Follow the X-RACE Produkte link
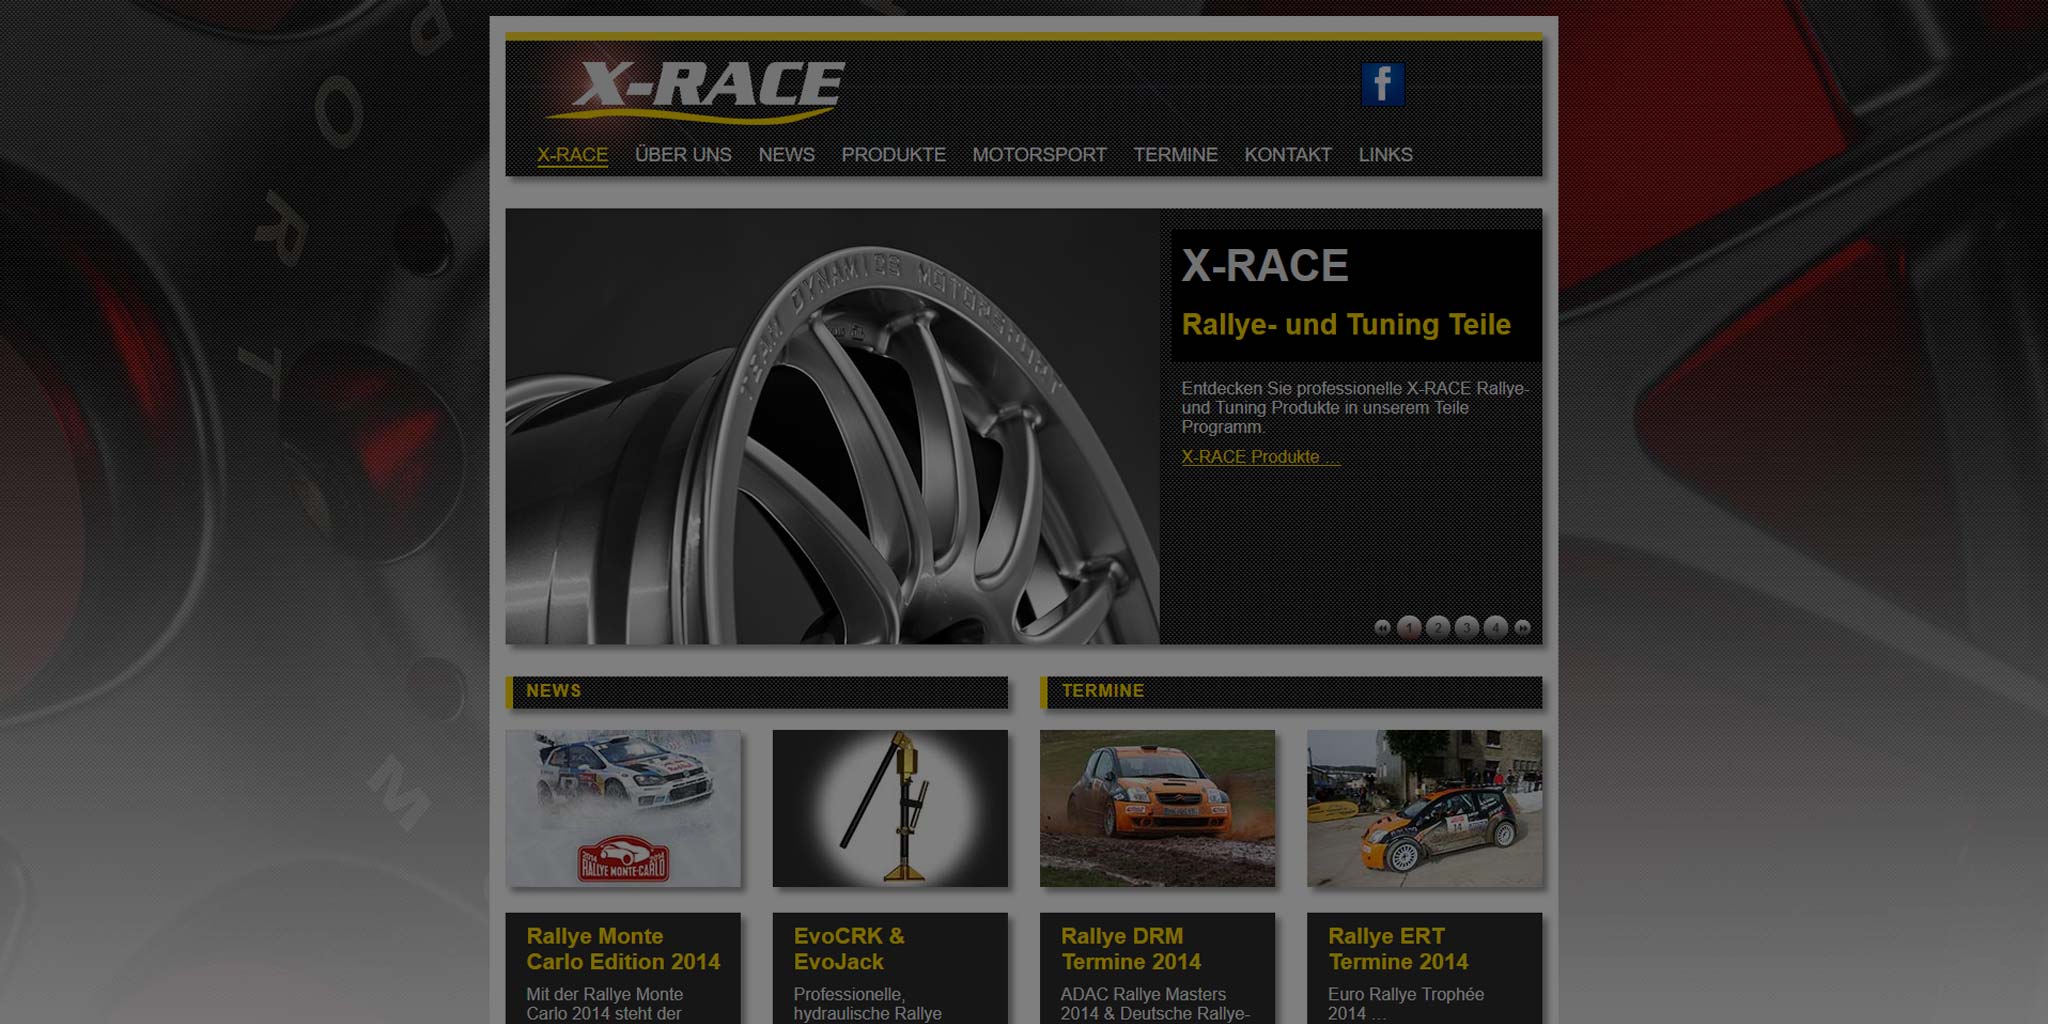 pos(1260,457)
